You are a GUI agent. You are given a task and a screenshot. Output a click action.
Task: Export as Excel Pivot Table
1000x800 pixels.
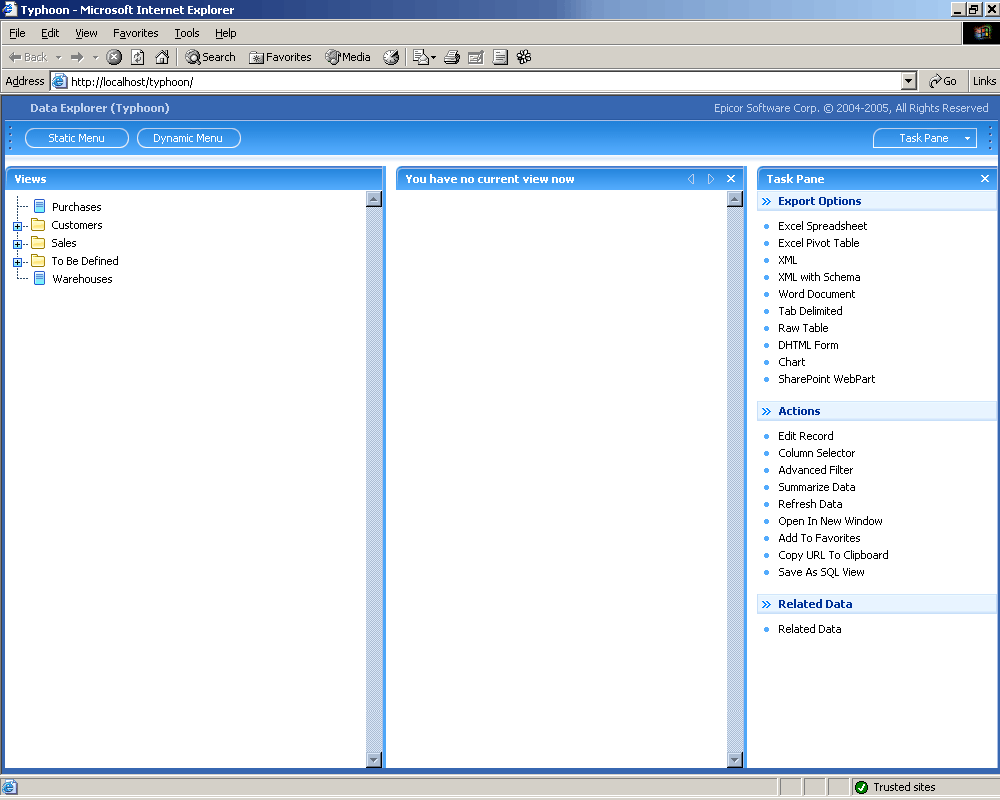click(818, 243)
